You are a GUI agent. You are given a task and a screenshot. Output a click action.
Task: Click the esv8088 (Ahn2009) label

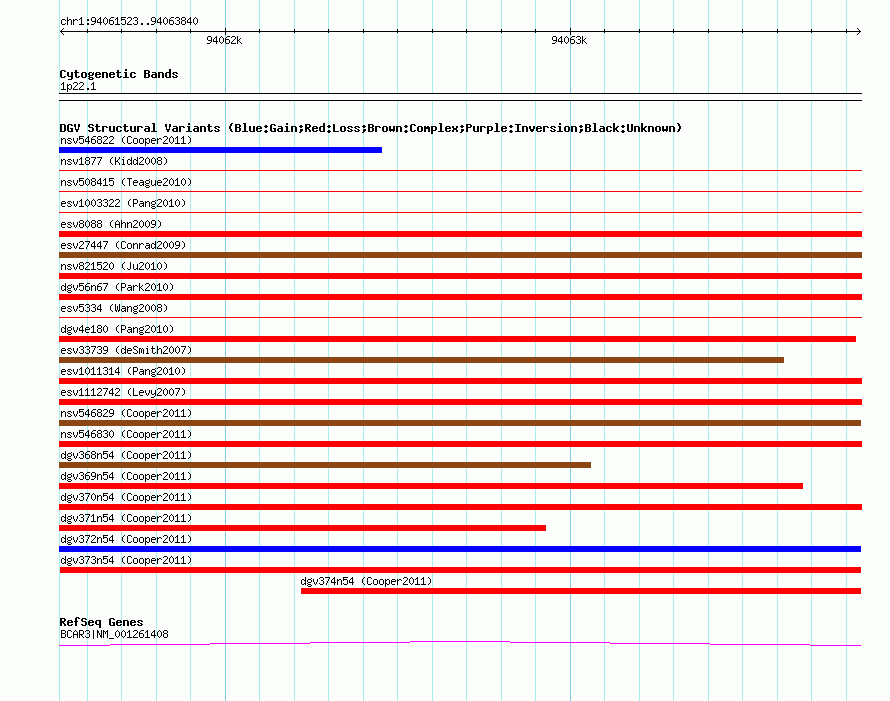tap(111, 224)
